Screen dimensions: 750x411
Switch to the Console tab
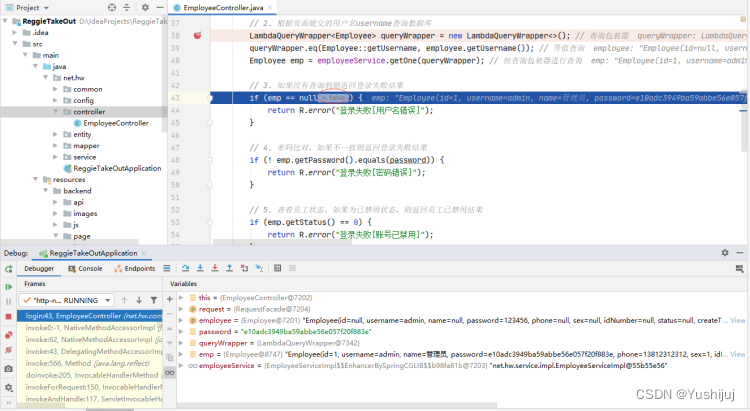85,268
